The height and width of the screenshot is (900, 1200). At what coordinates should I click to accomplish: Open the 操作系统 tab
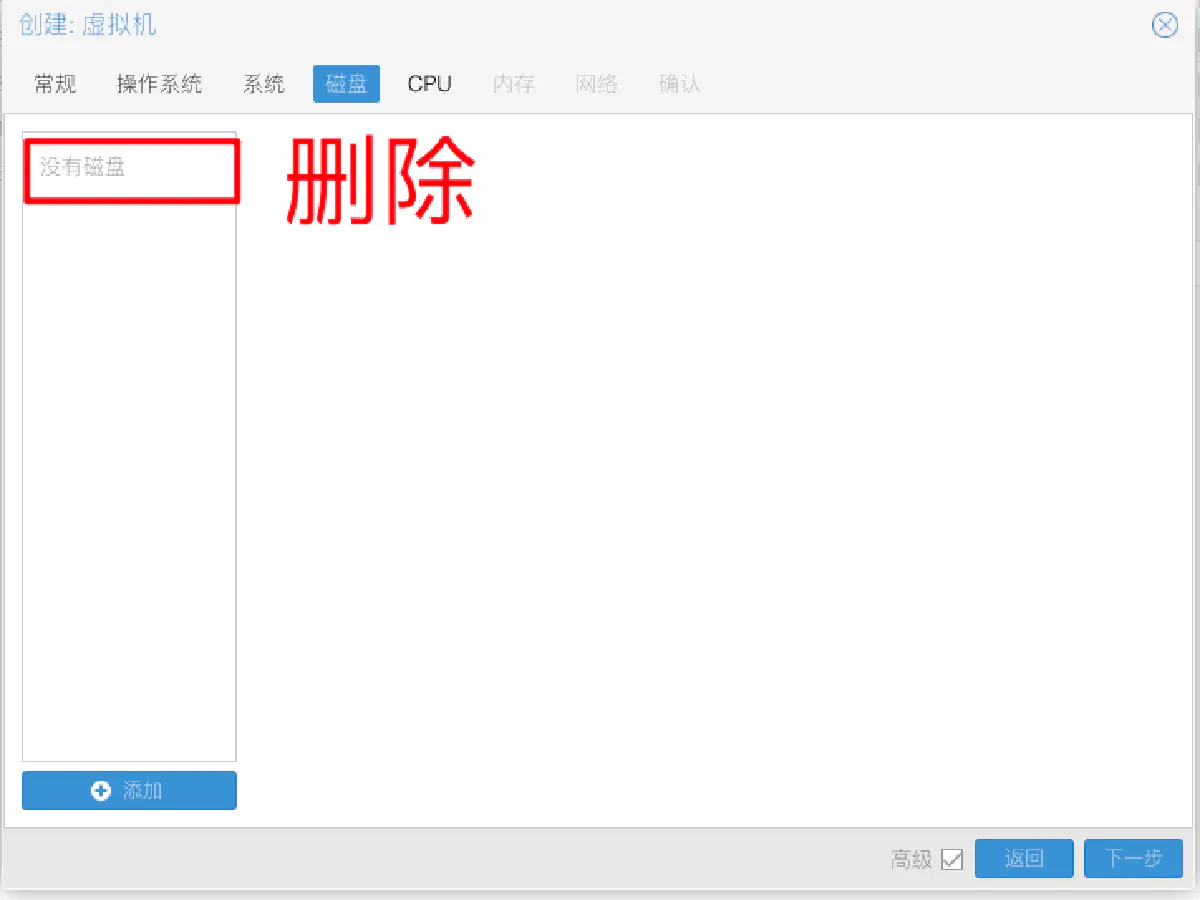click(159, 84)
